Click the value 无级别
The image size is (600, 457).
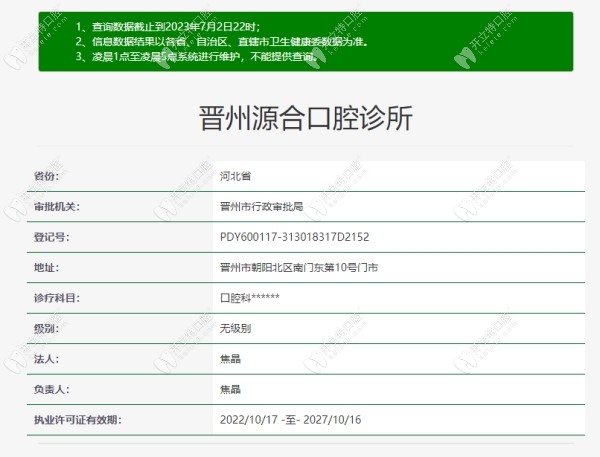(x=235, y=328)
